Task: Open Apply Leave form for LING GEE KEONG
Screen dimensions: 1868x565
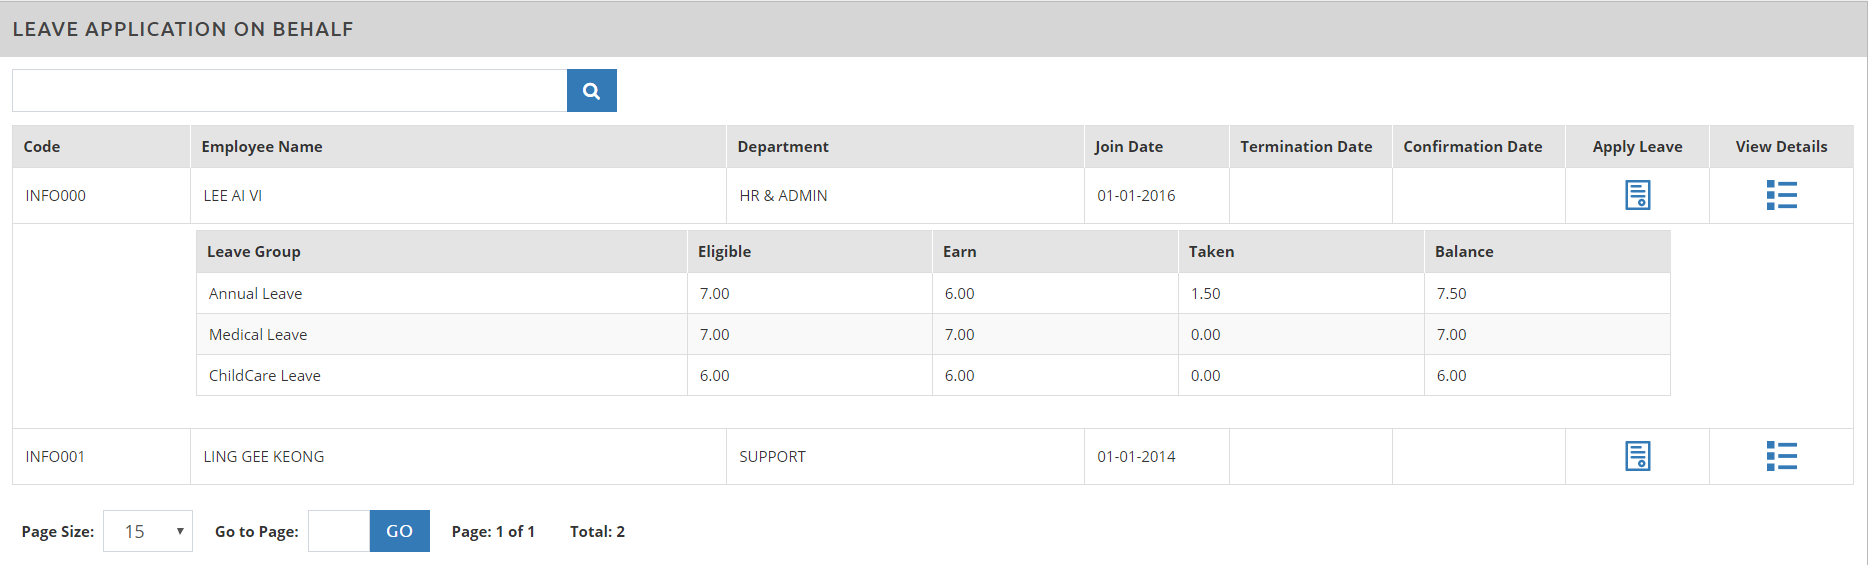Action: pyautogui.click(x=1637, y=456)
